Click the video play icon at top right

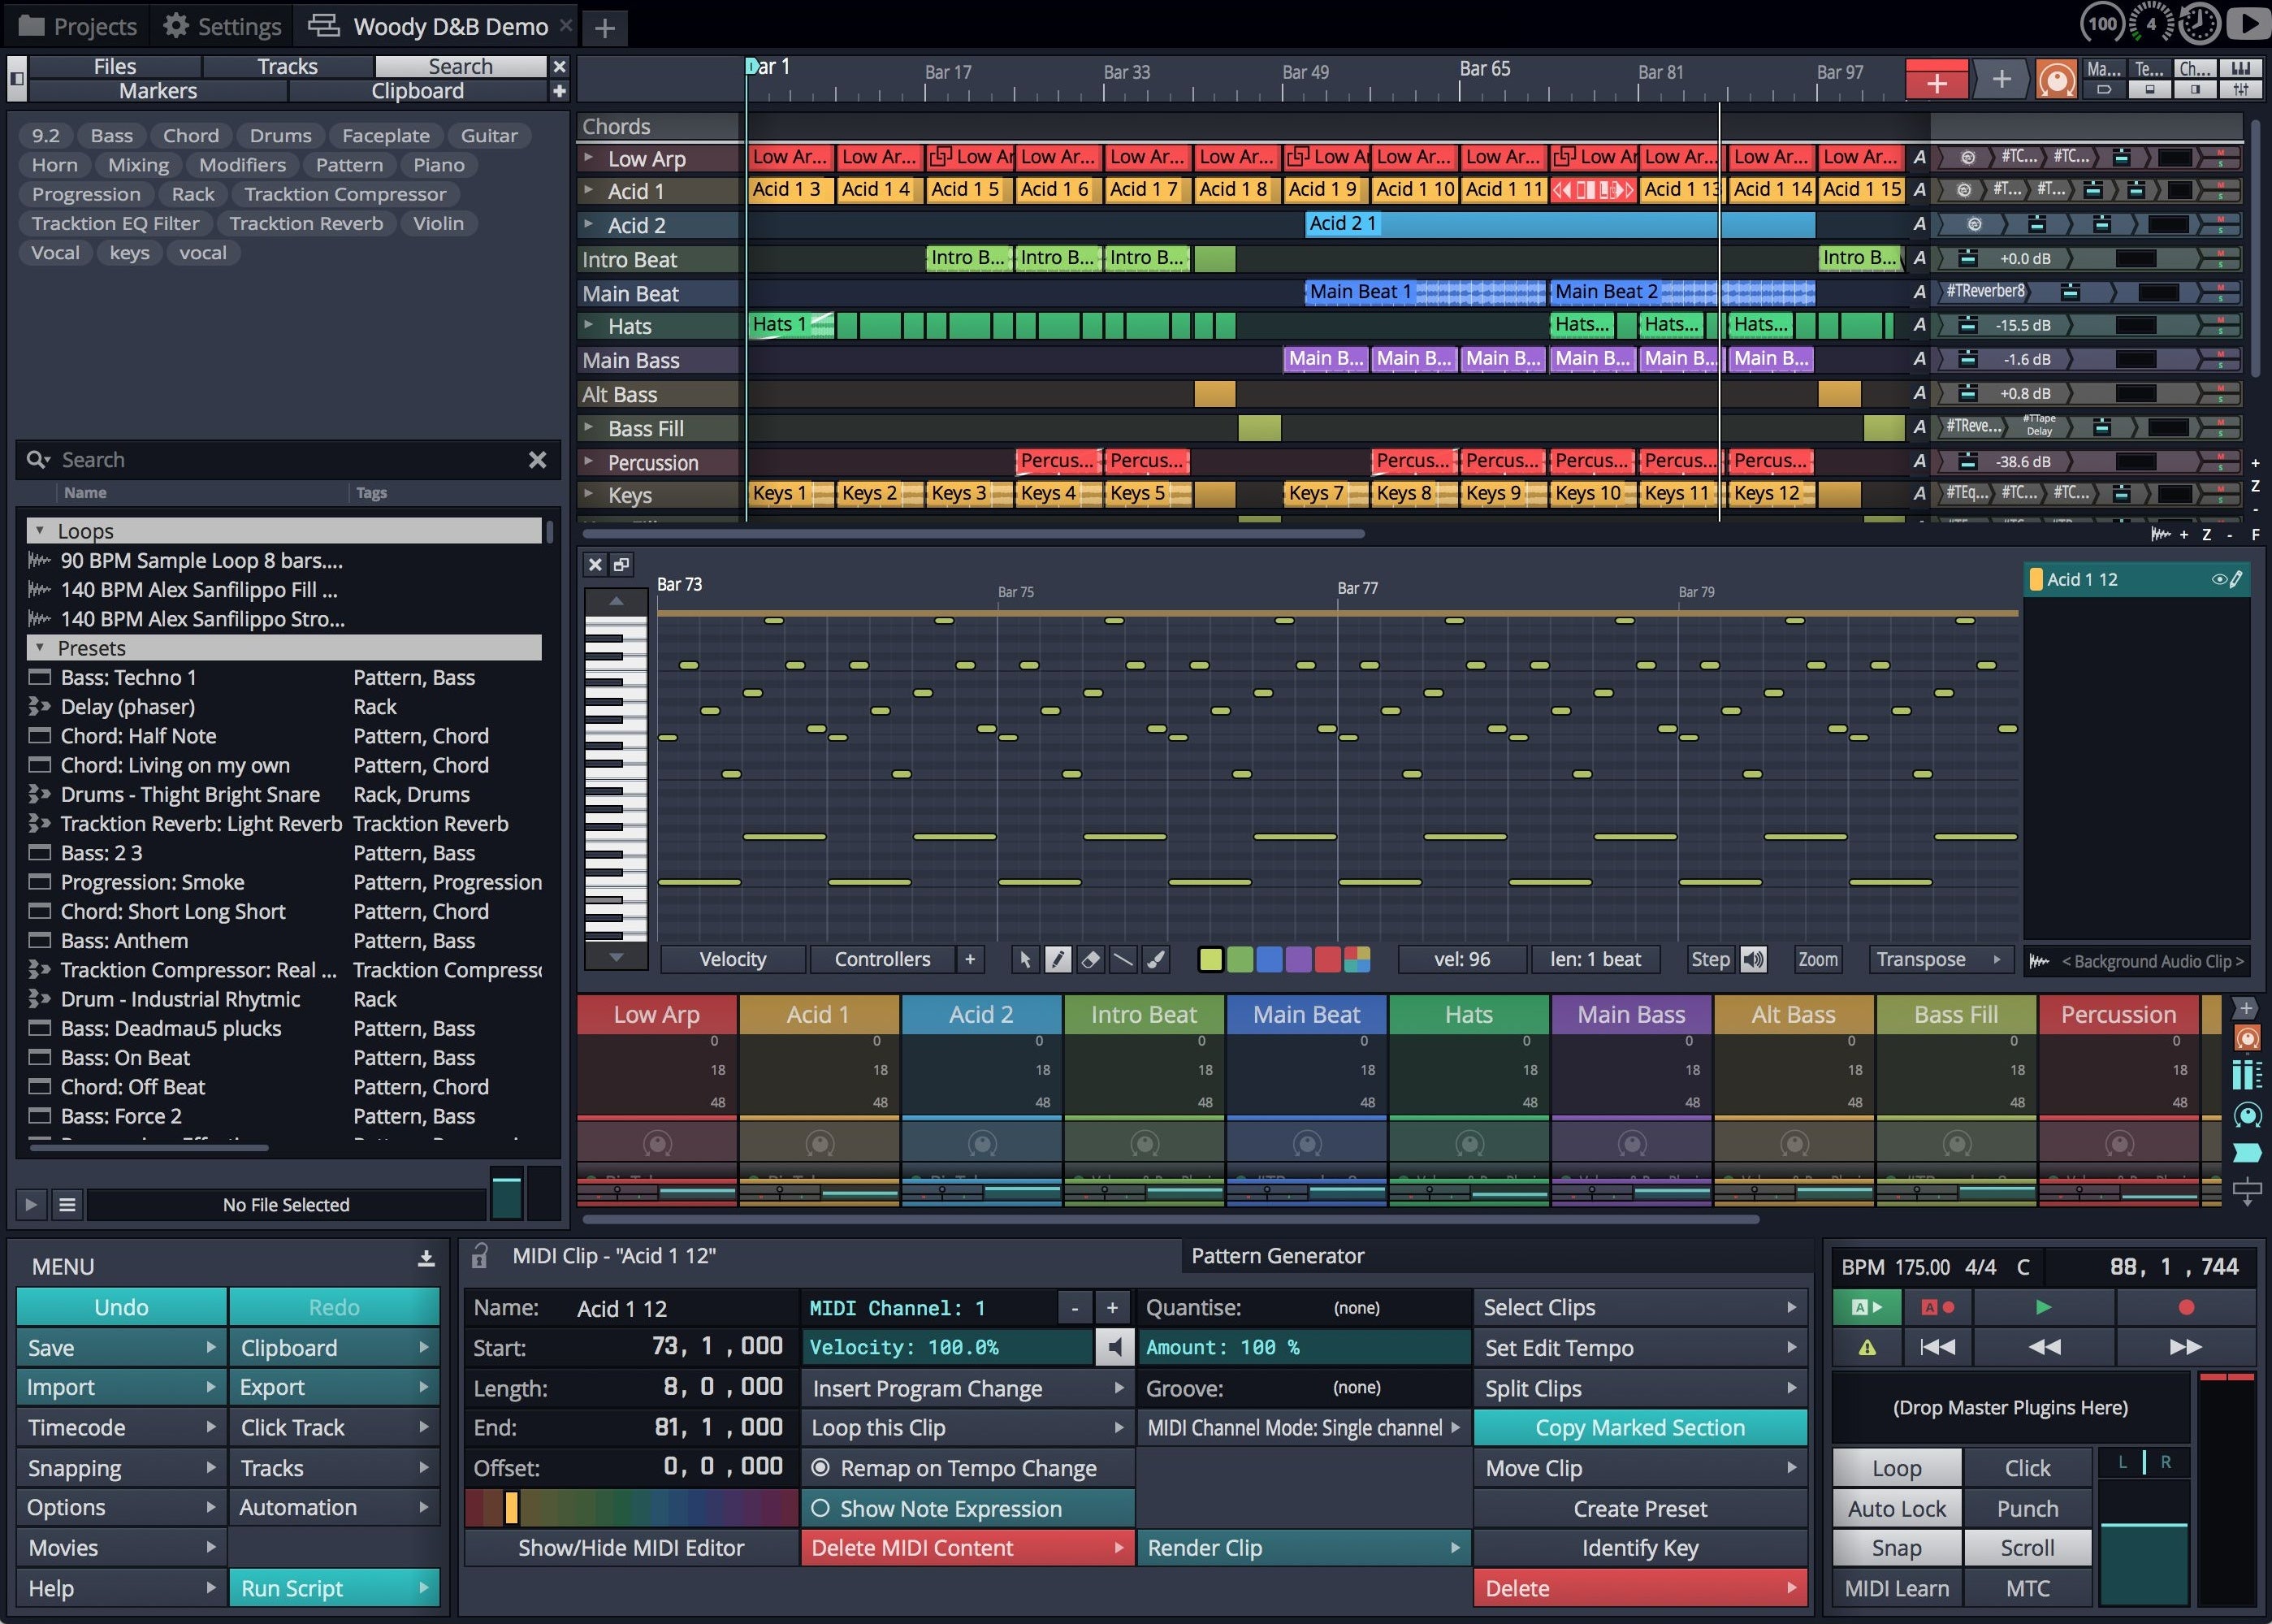point(2248,24)
